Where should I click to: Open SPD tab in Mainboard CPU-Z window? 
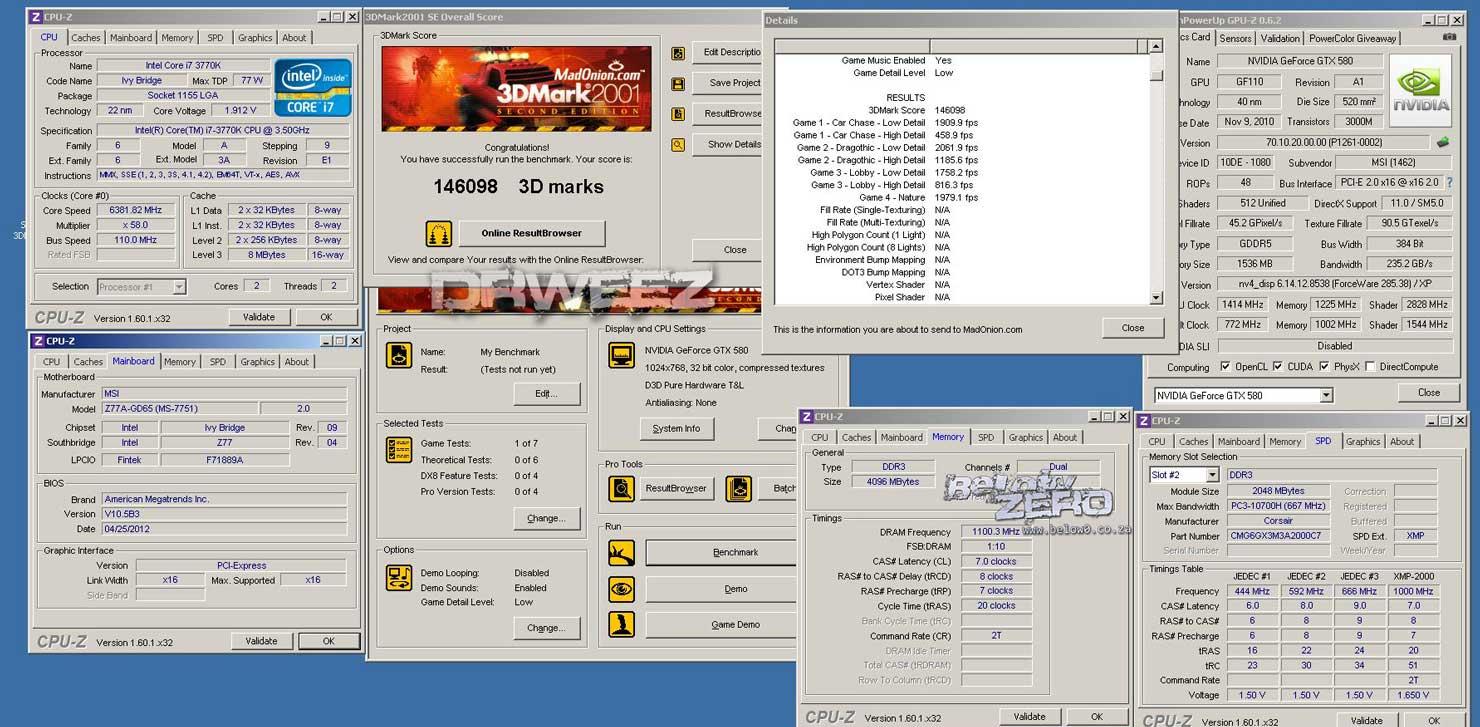point(218,362)
